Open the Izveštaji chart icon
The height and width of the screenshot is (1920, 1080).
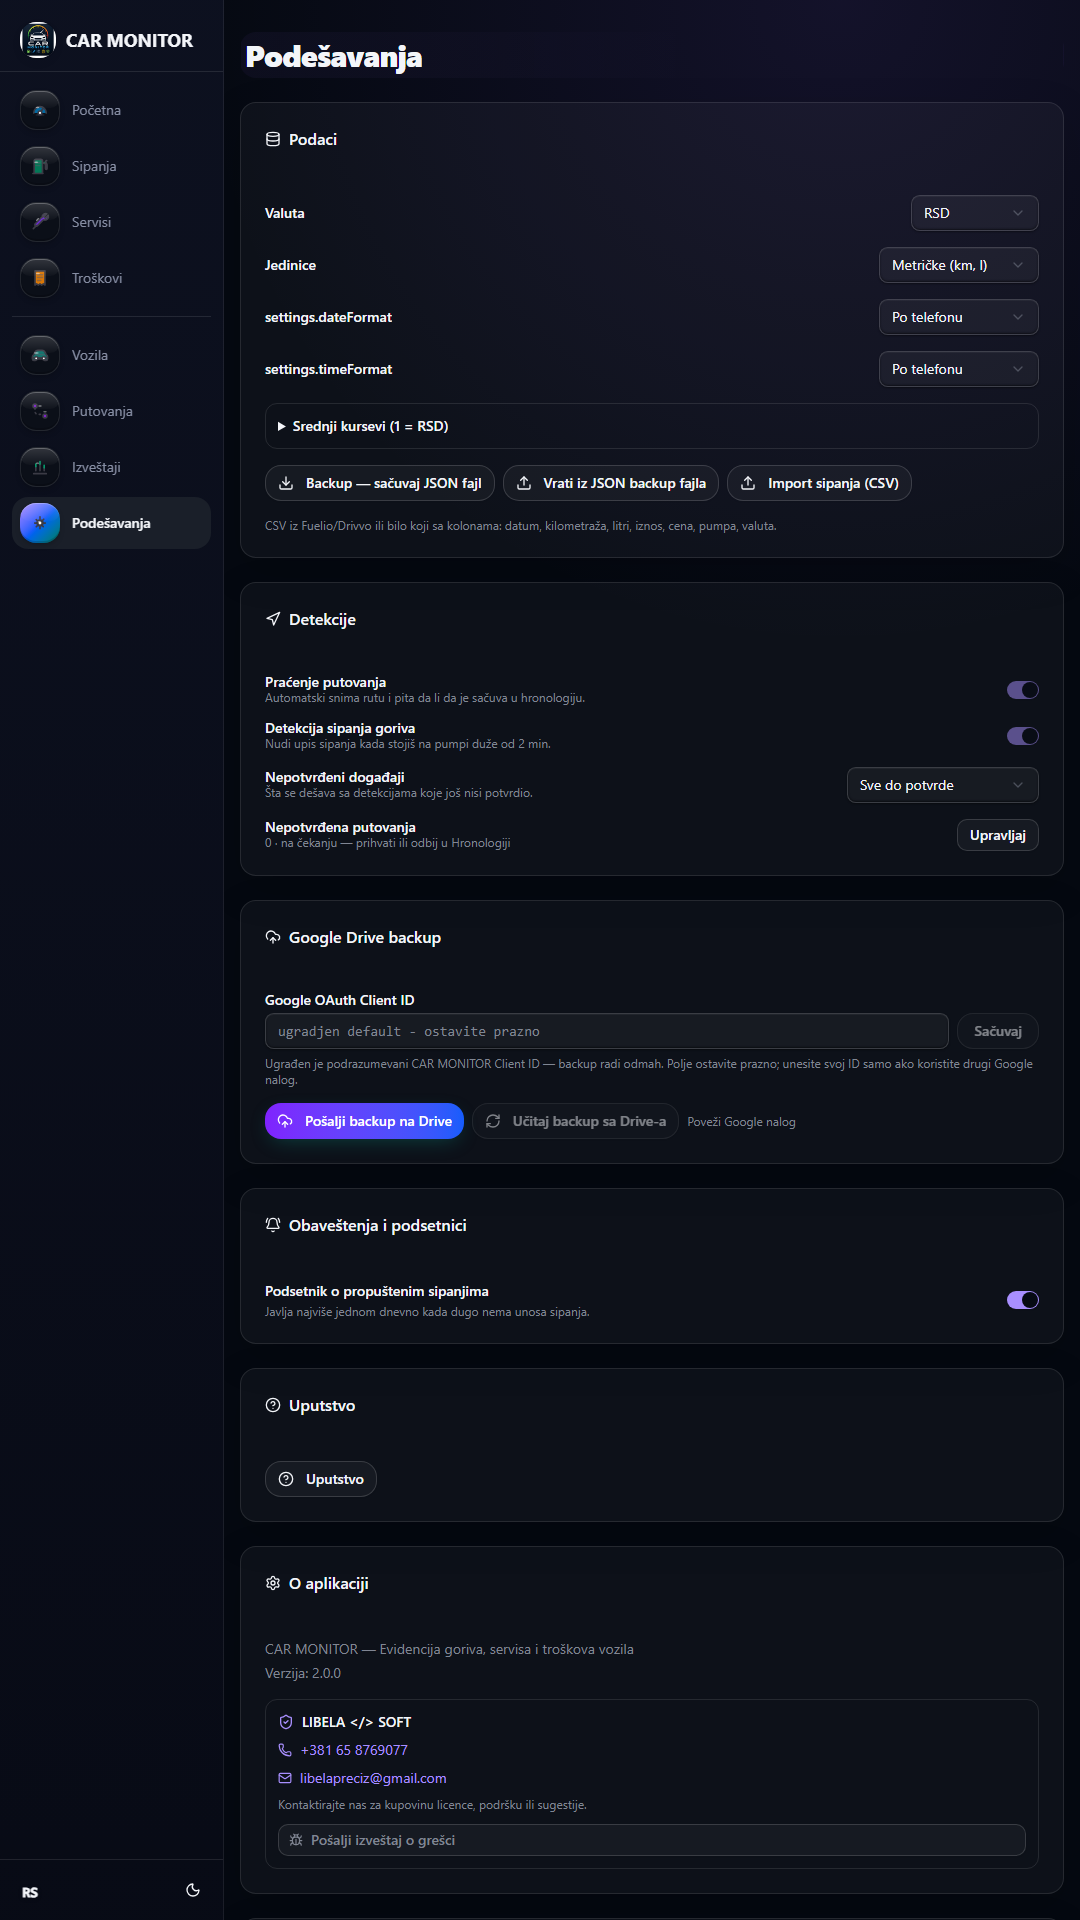tap(40, 467)
